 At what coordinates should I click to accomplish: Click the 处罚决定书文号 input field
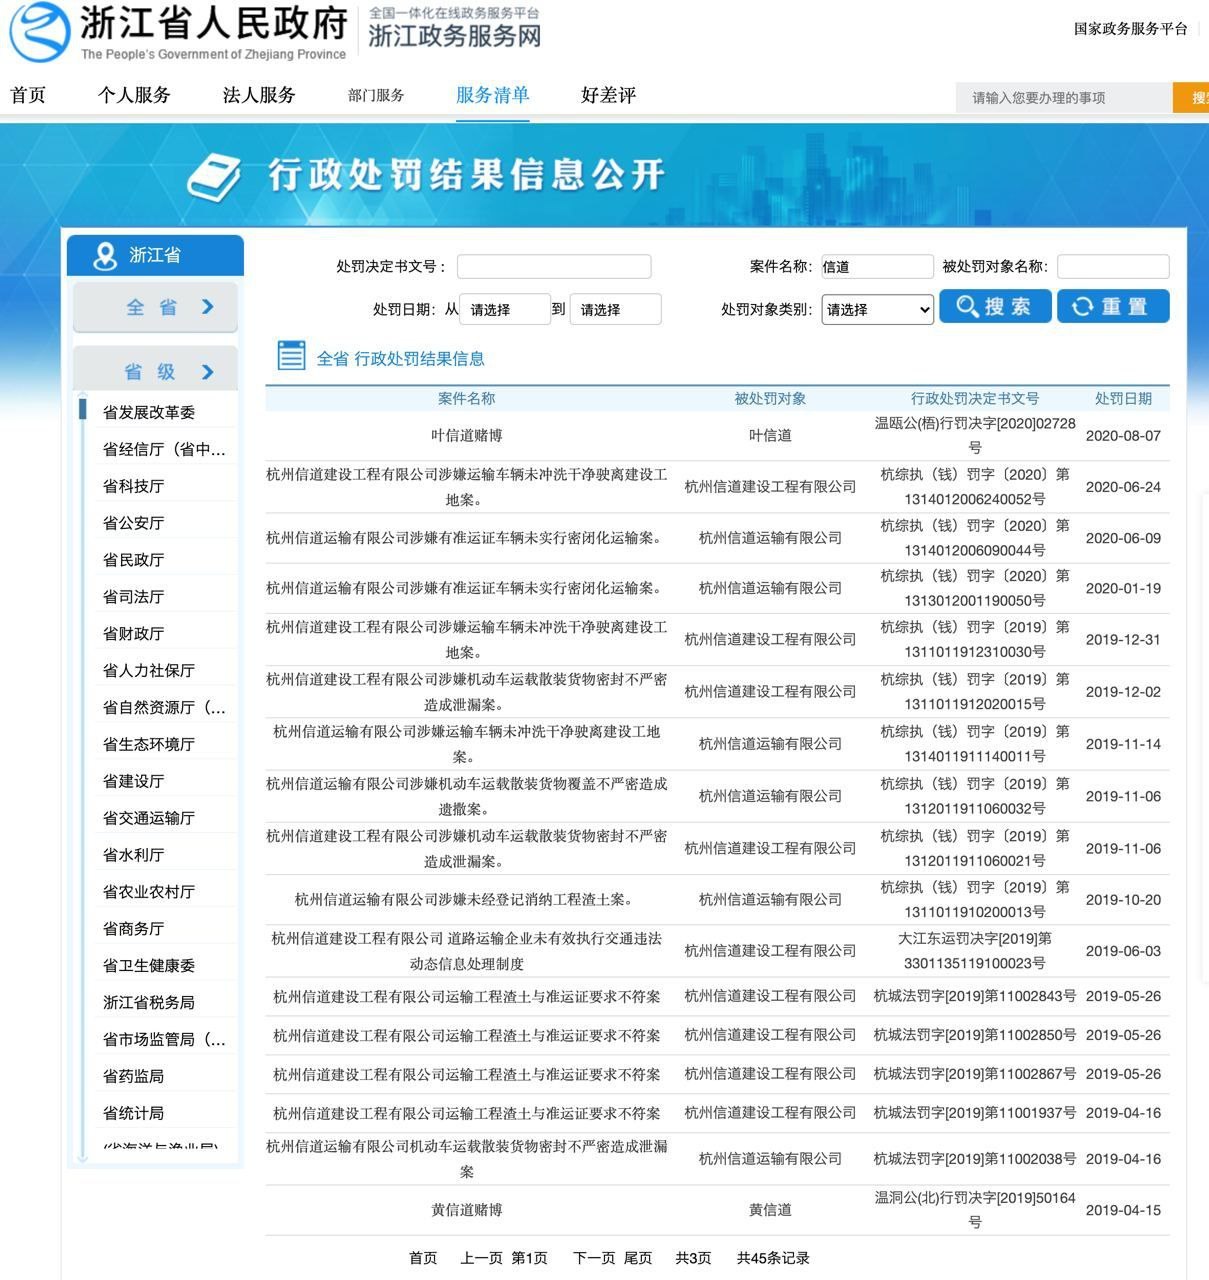coord(554,267)
